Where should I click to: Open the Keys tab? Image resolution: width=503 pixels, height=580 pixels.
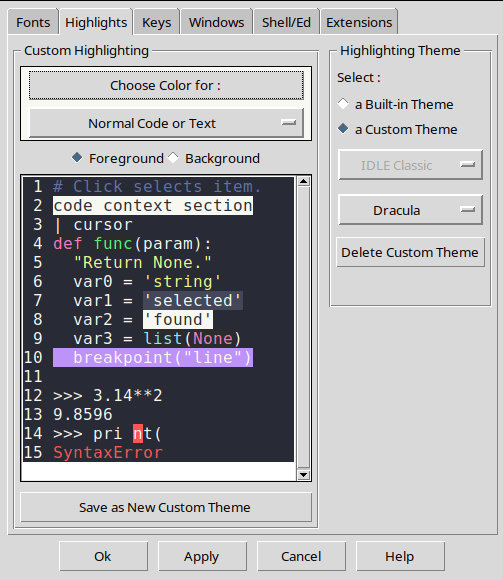point(156,22)
